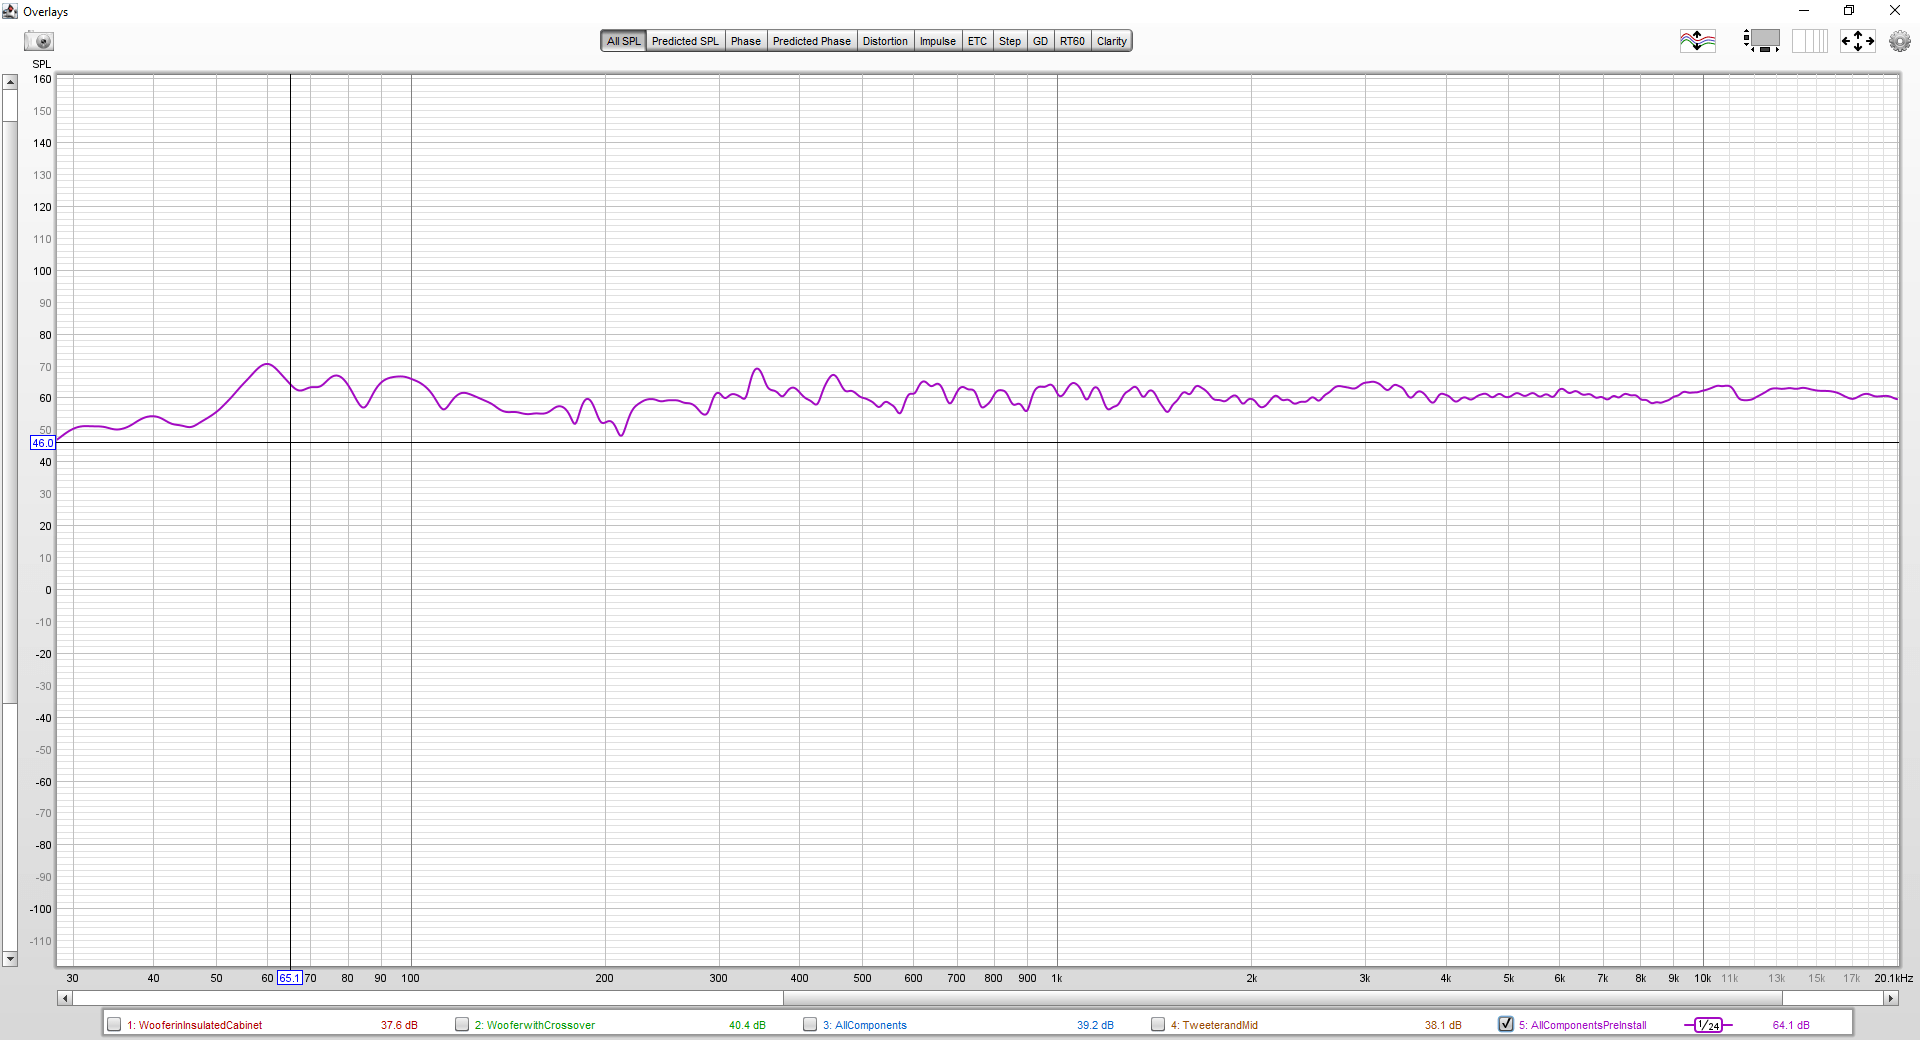Viewport: 1920px width, 1040px height.
Task: Click the WooferwithCrossover legend label
Action: coord(535,1025)
